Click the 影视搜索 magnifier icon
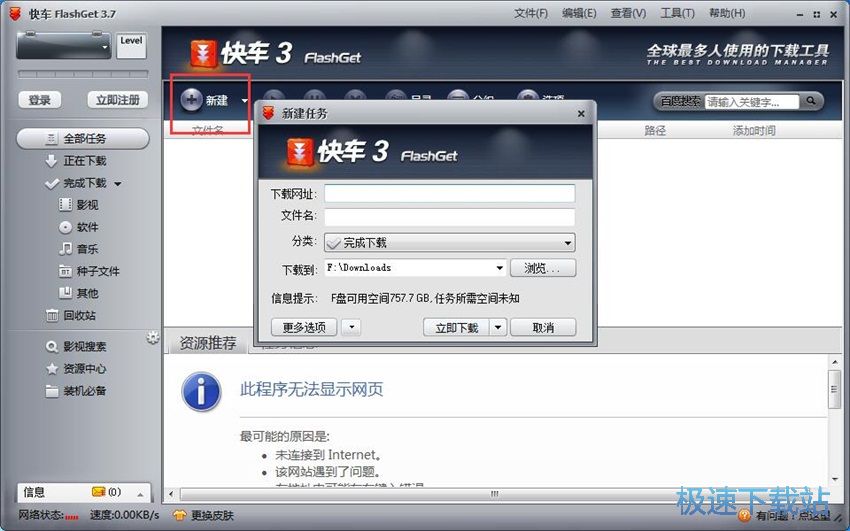Viewport: 850px width, 531px height. tap(51, 347)
